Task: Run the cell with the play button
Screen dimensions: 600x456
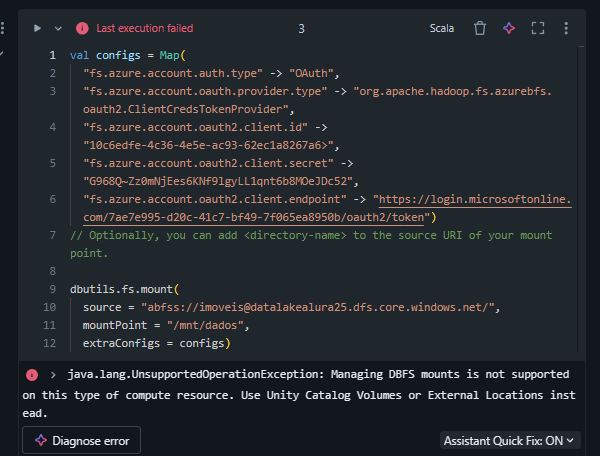Action: (x=38, y=28)
